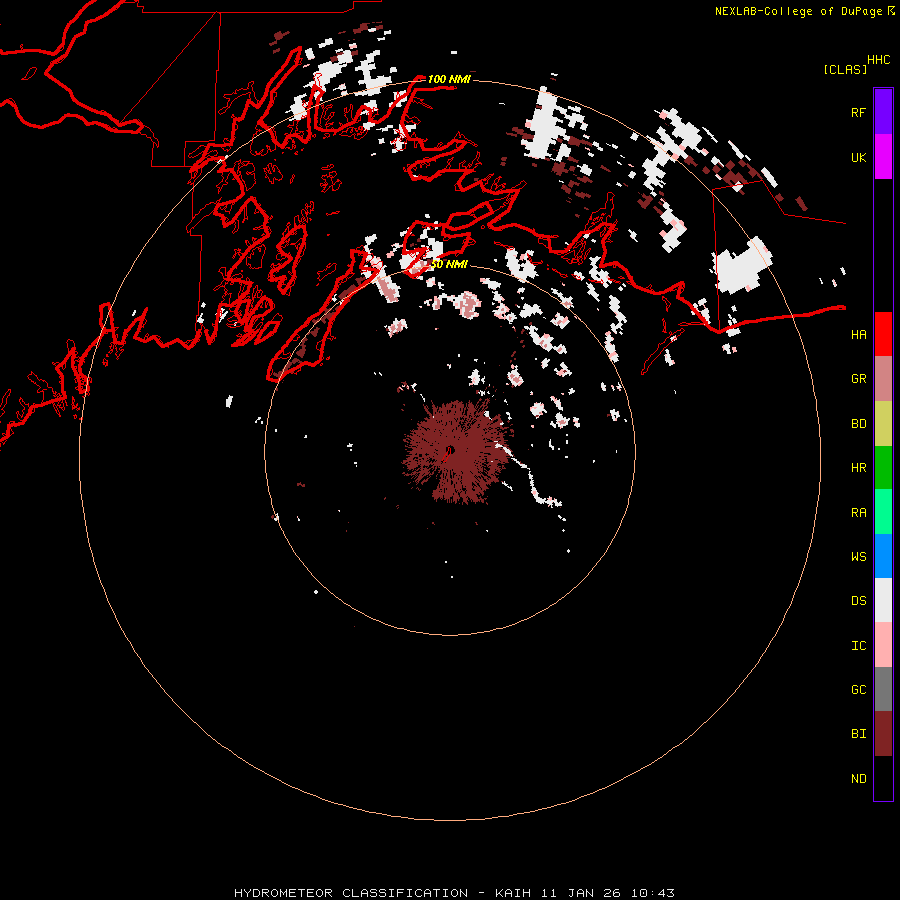This screenshot has height=900, width=900.
Task: Click the RF legend label
Action: click(x=858, y=112)
